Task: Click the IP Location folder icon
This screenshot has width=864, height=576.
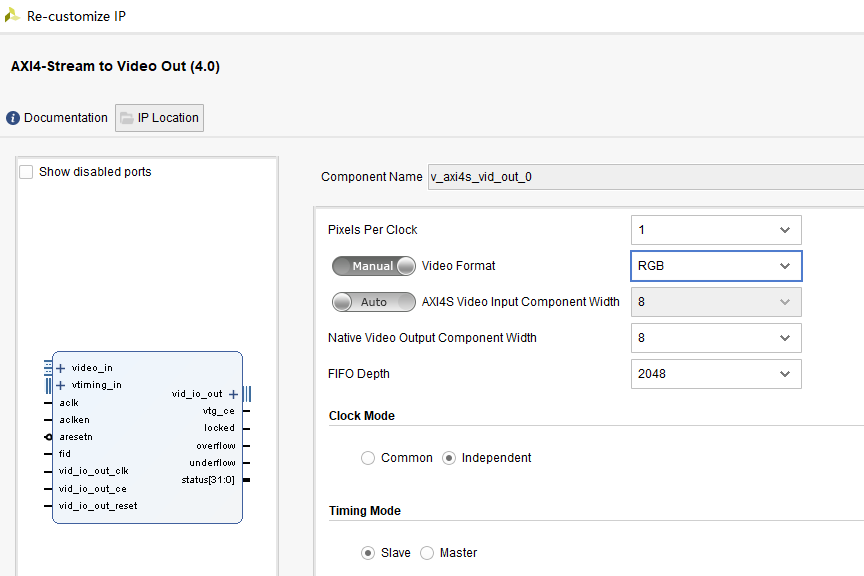Action: point(126,118)
